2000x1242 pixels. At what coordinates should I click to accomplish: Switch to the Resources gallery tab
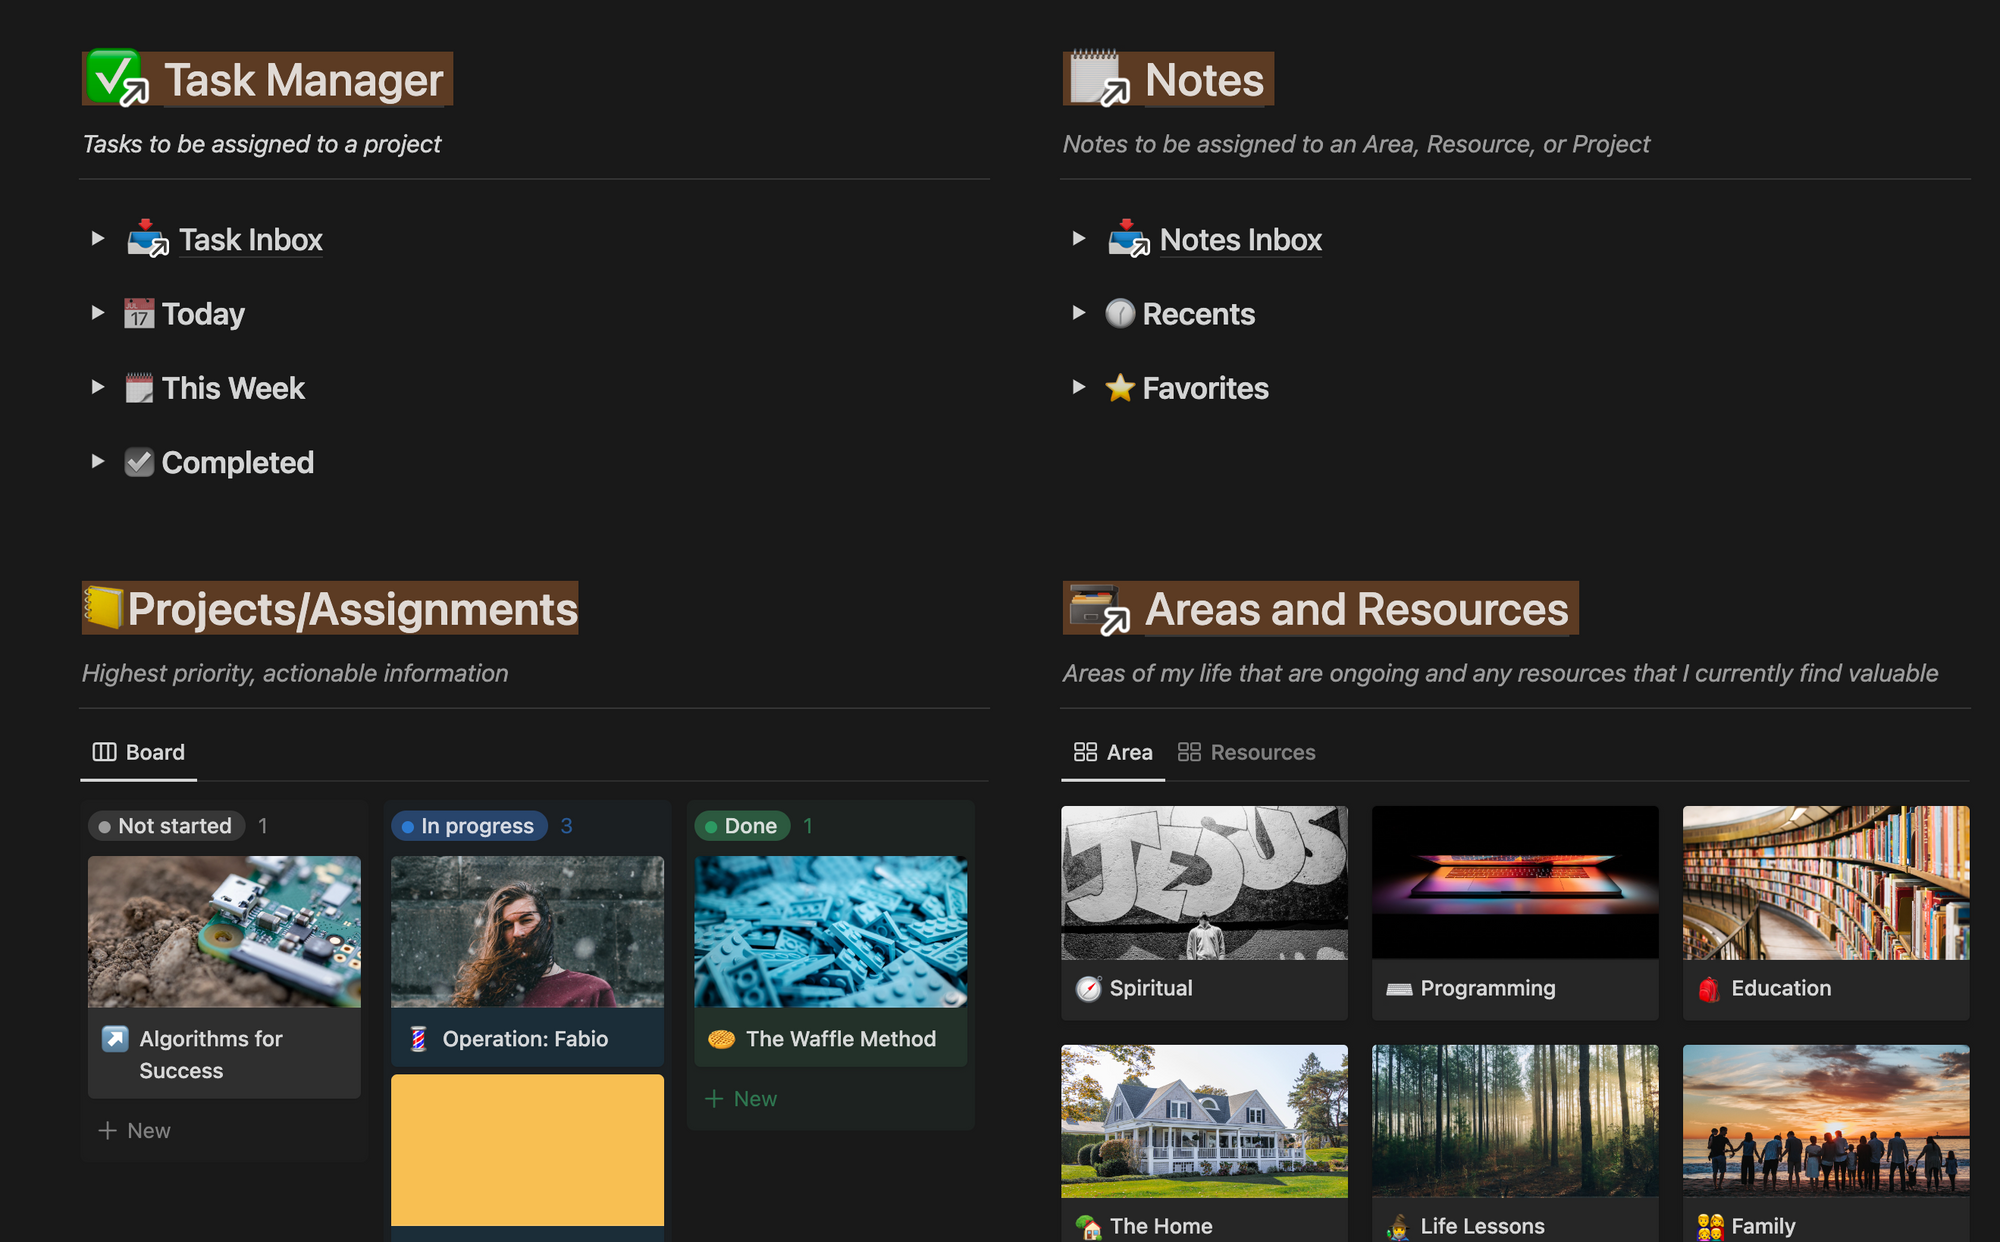pyautogui.click(x=1247, y=752)
